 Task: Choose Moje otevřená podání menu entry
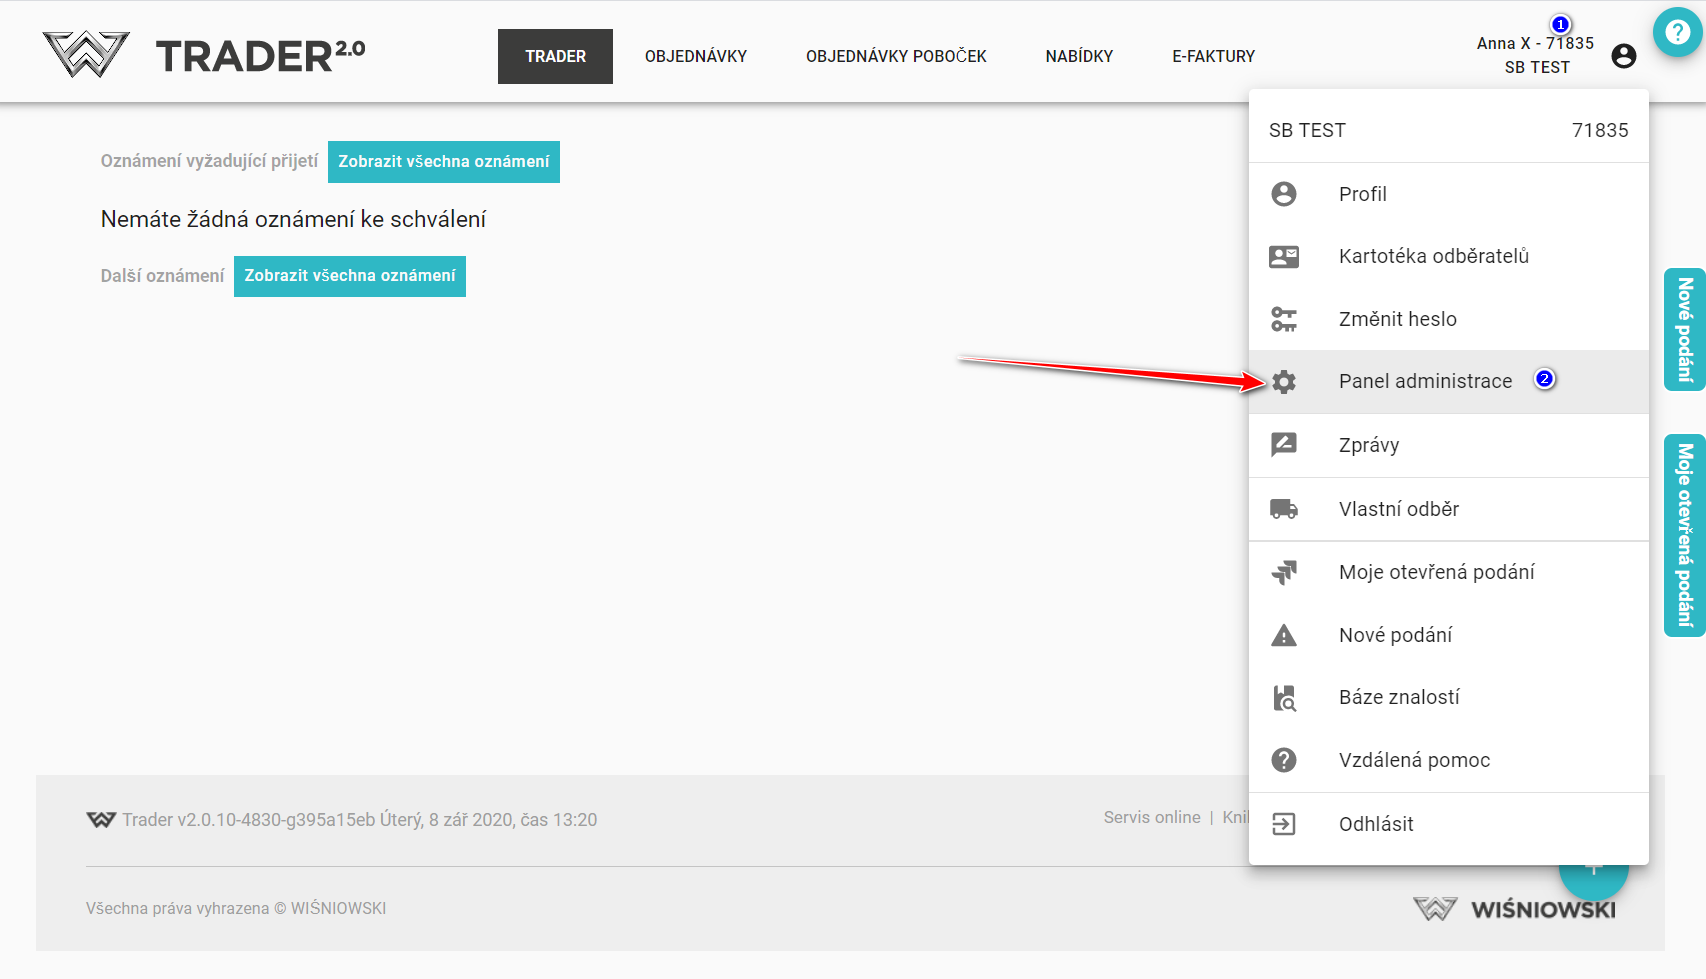point(1436,572)
